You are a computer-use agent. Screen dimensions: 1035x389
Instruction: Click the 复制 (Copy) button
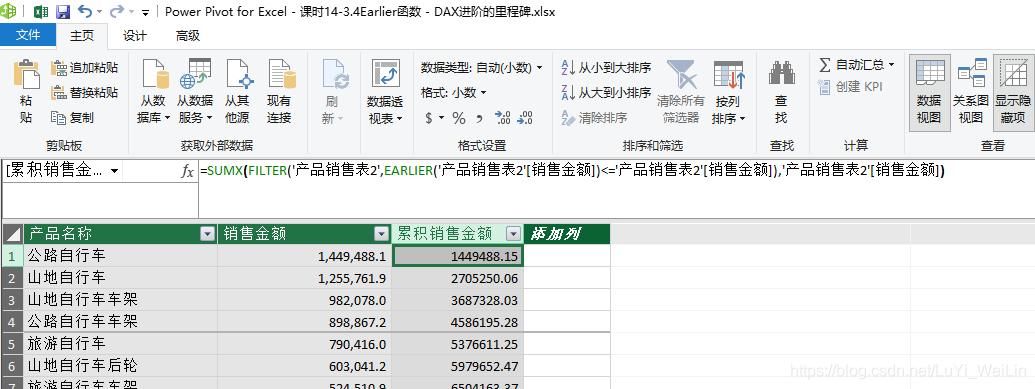(73, 118)
